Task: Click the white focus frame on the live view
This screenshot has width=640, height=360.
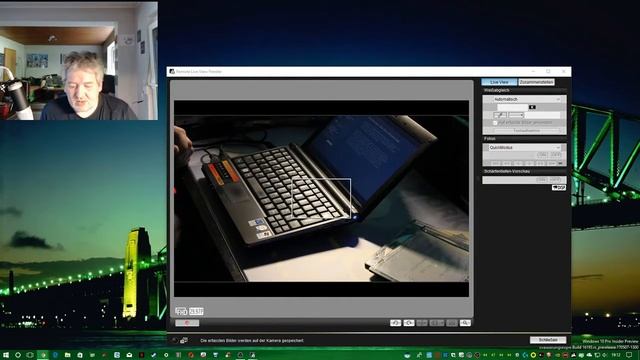Action: point(321,197)
